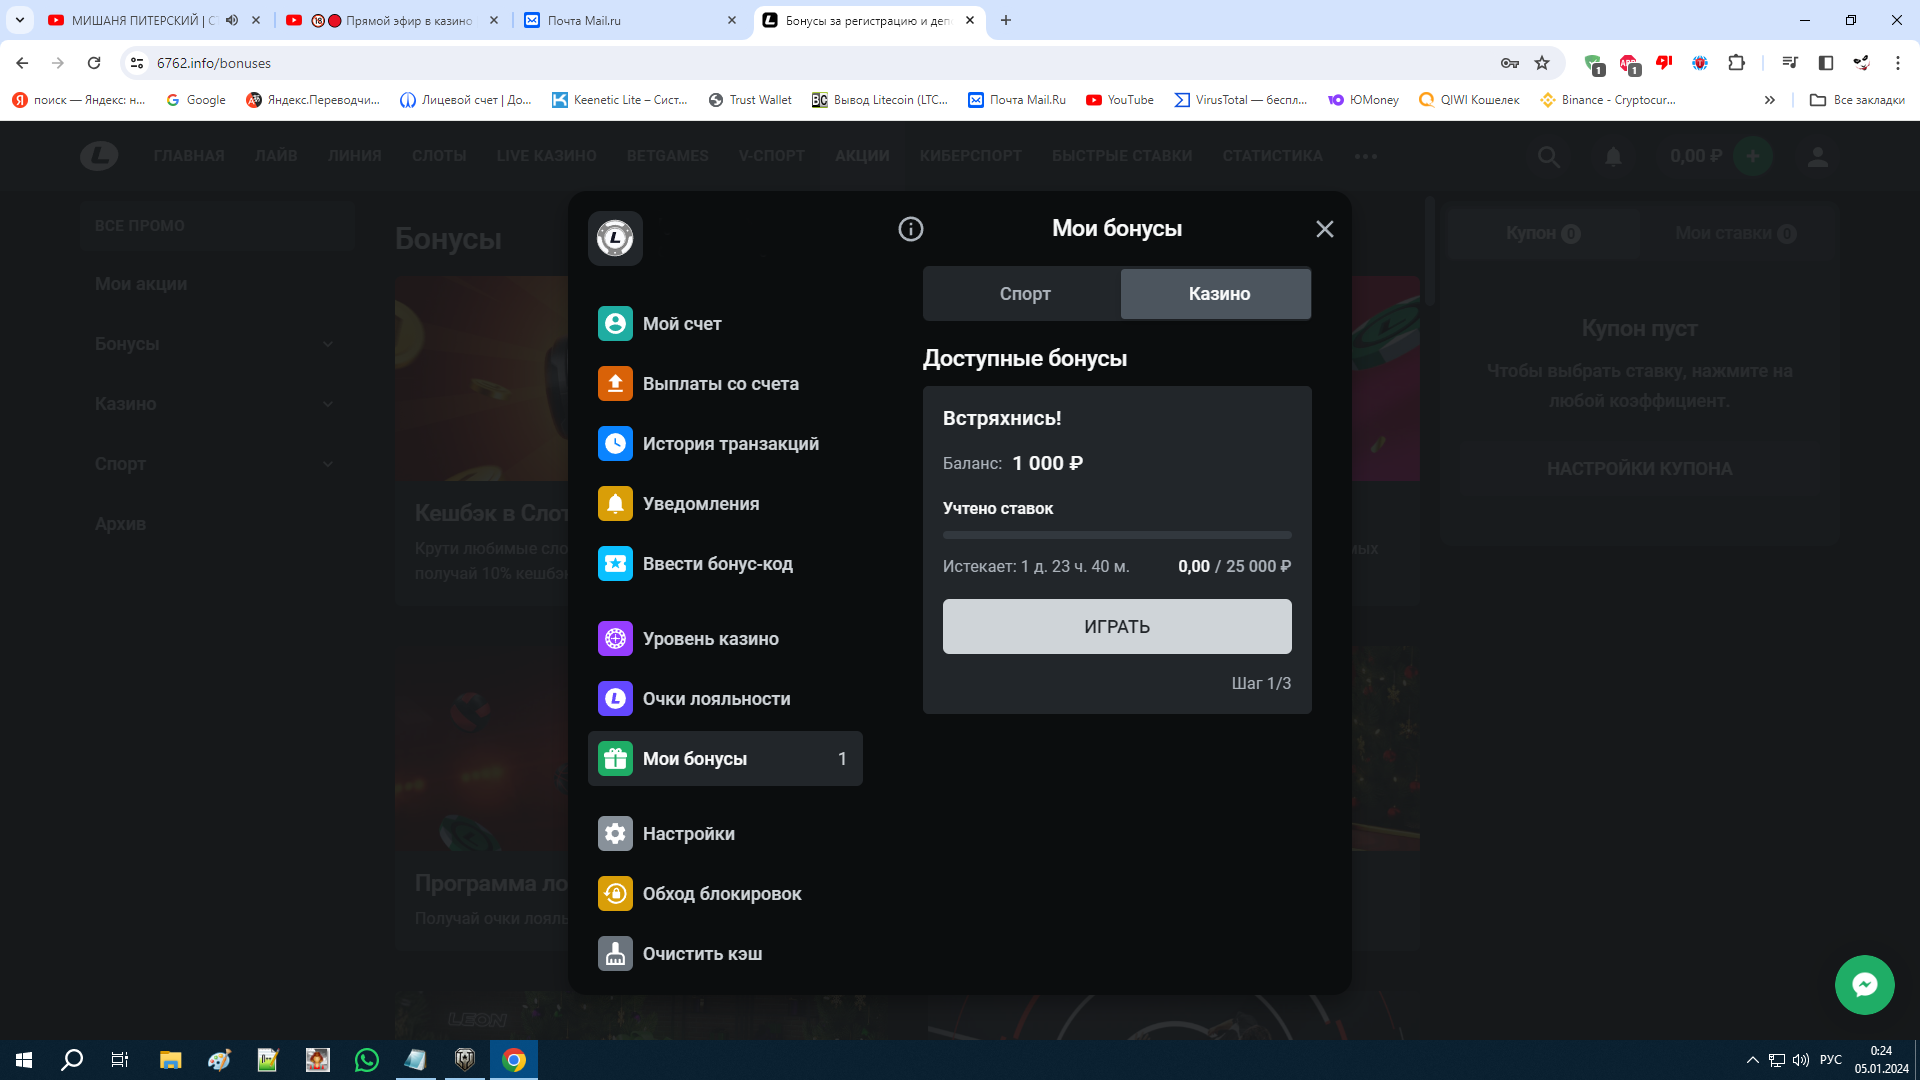The width and height of the screenshot is (1920, 1080).
Task: Close the Мои бонусы dialog
Action: tap(1324, 229)
